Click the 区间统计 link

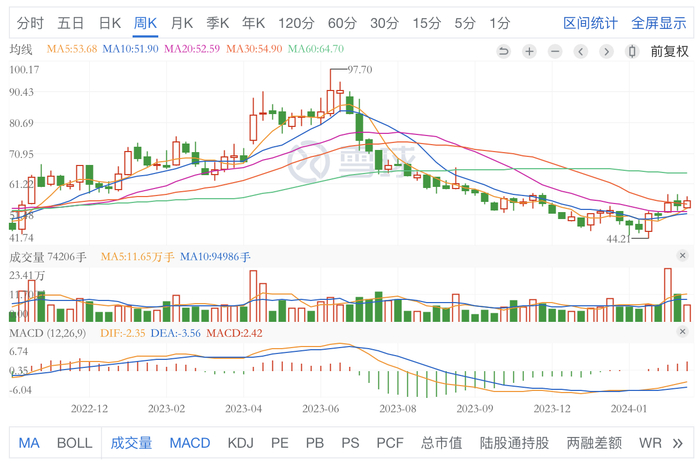590,22
